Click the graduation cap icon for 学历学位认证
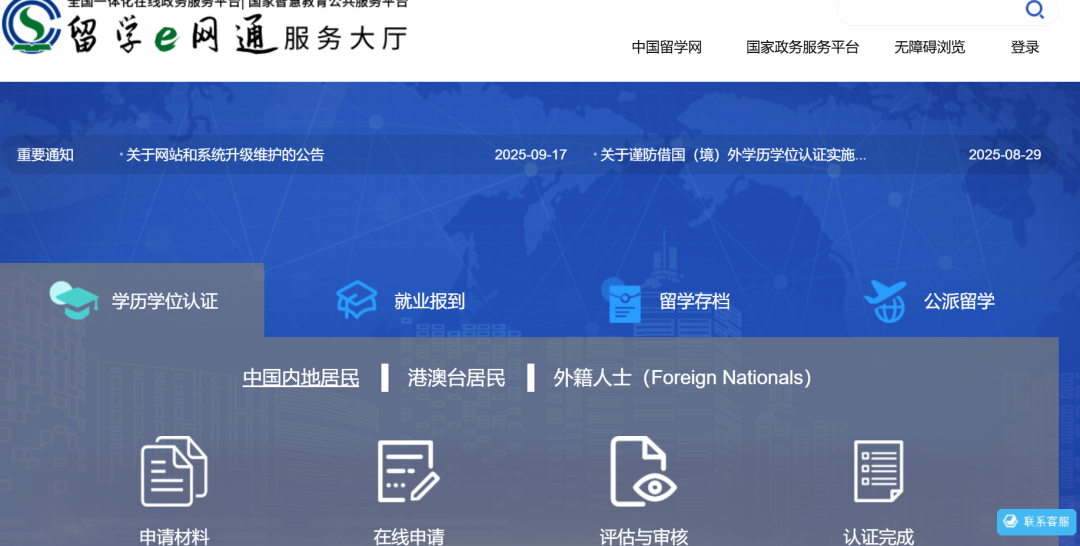The height and width of the screenshot is (546, 1080). coord(74,301)
